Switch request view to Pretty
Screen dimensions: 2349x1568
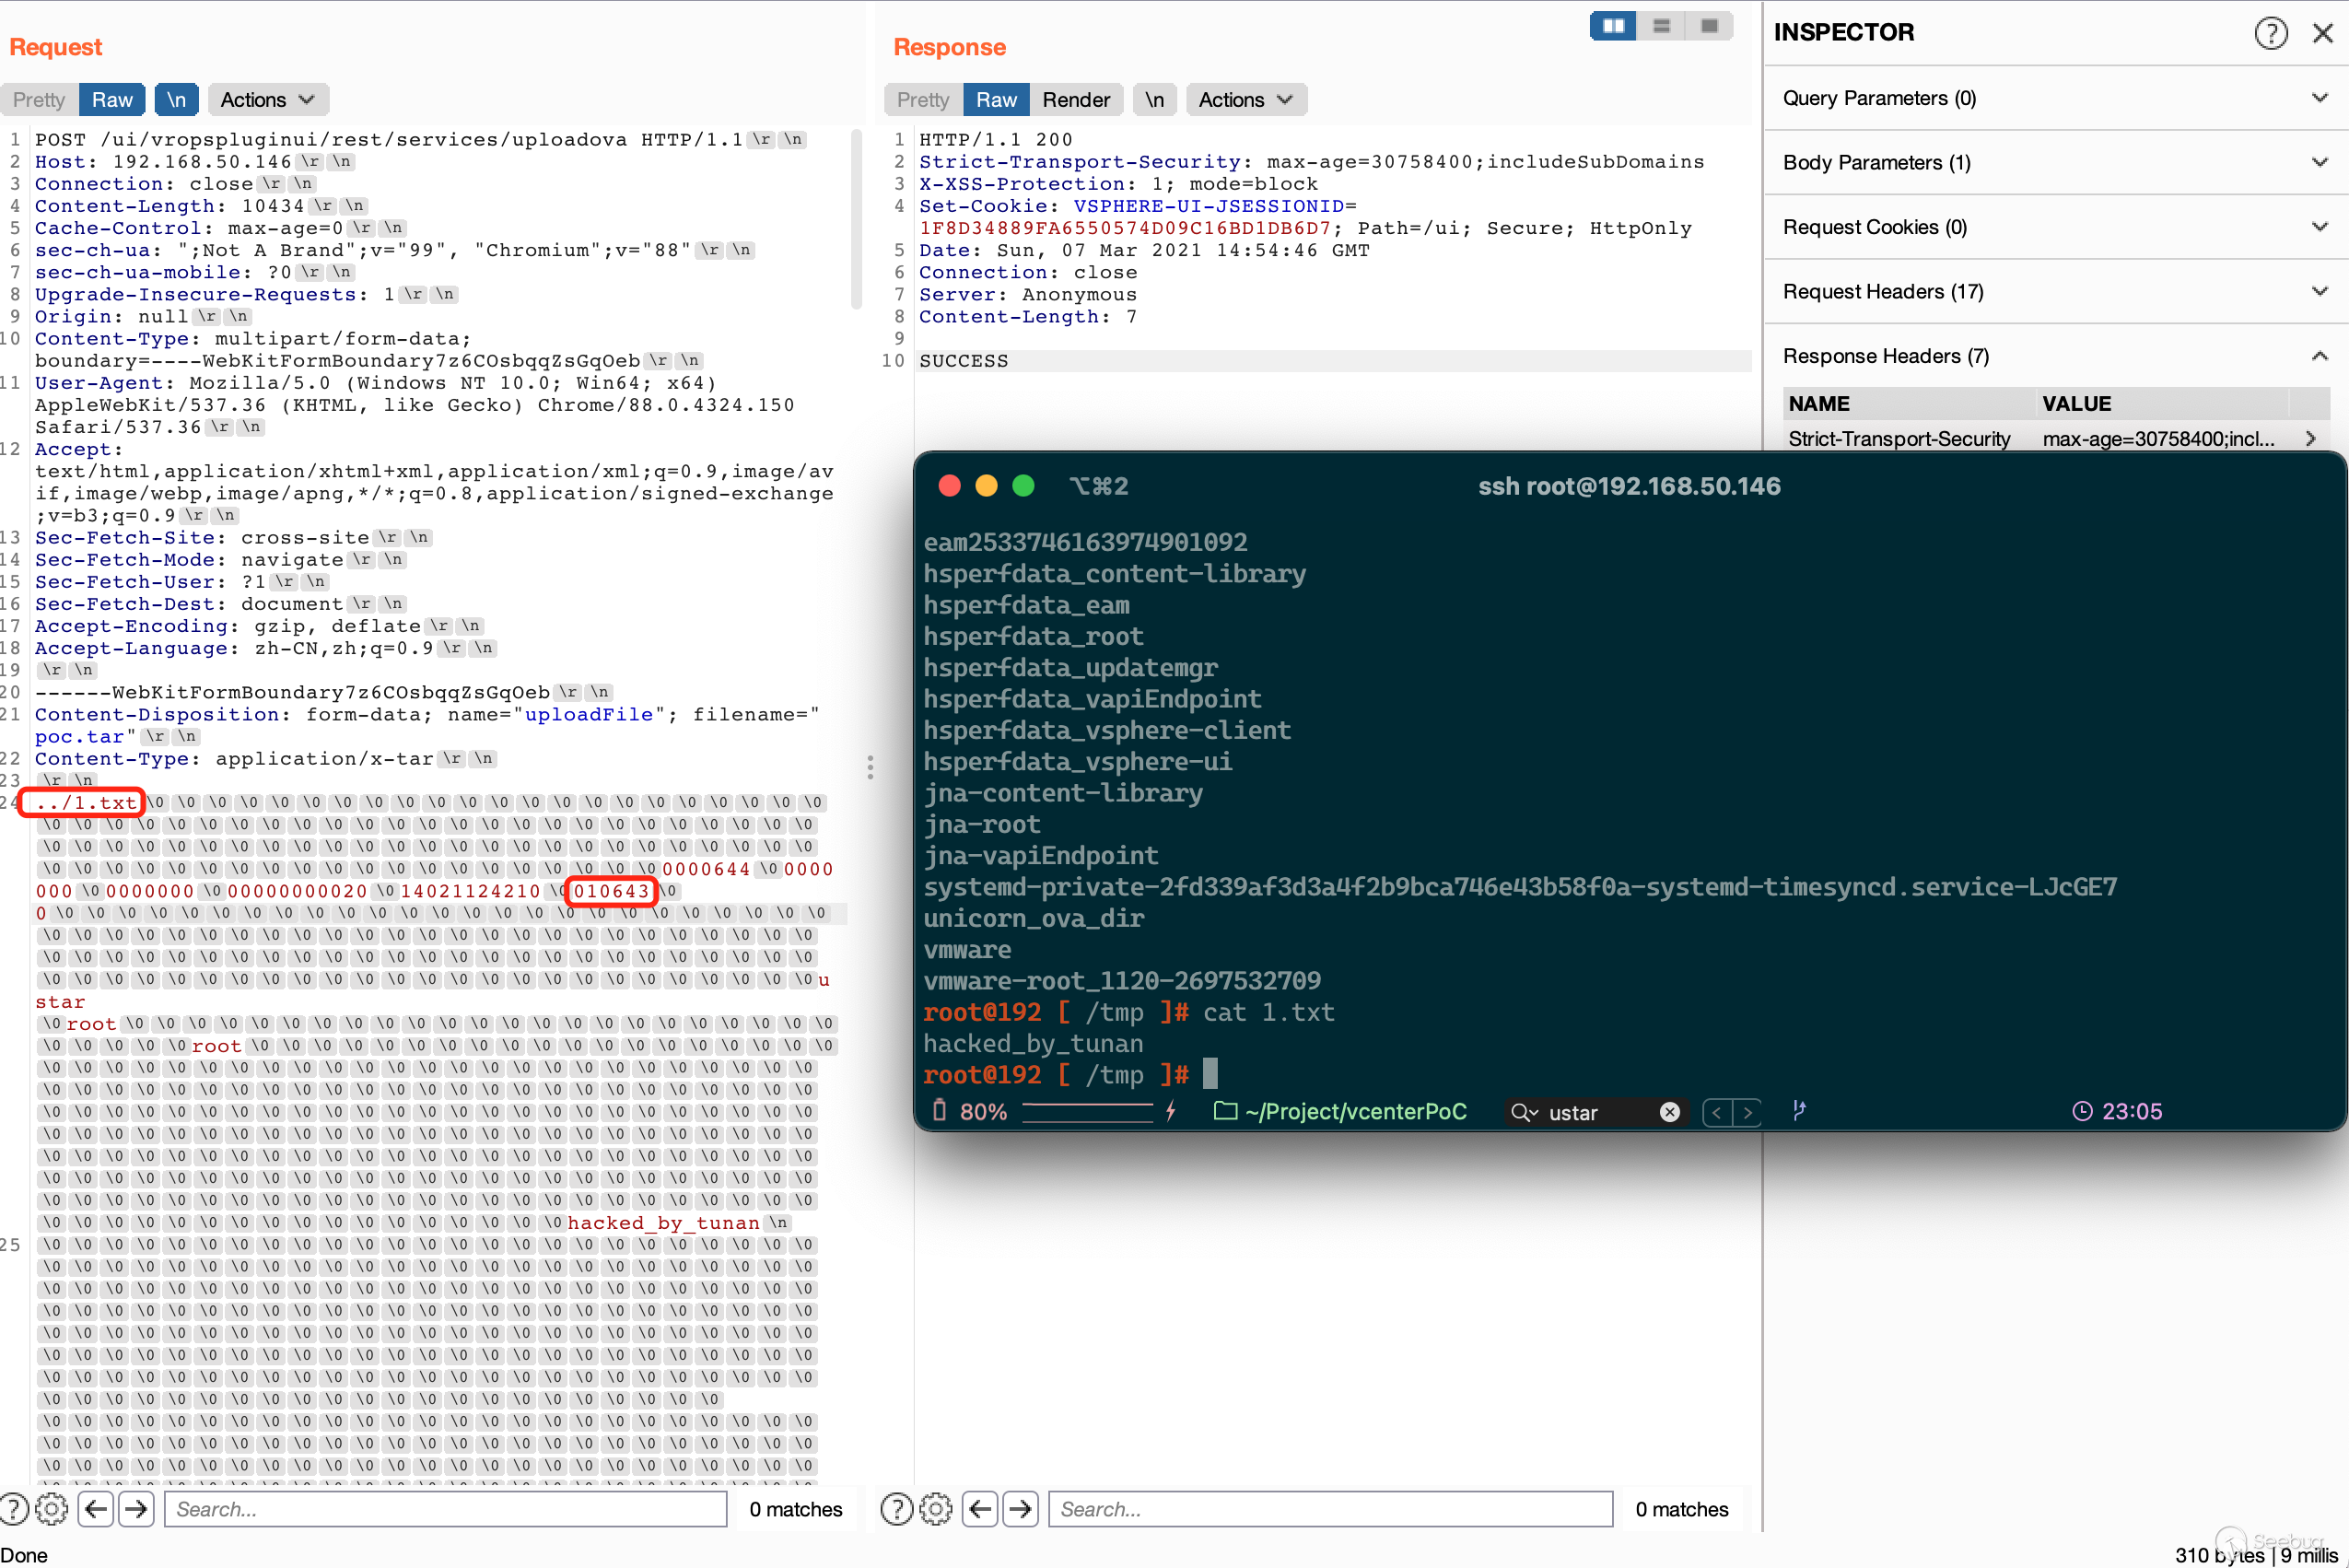click(39, 100)
